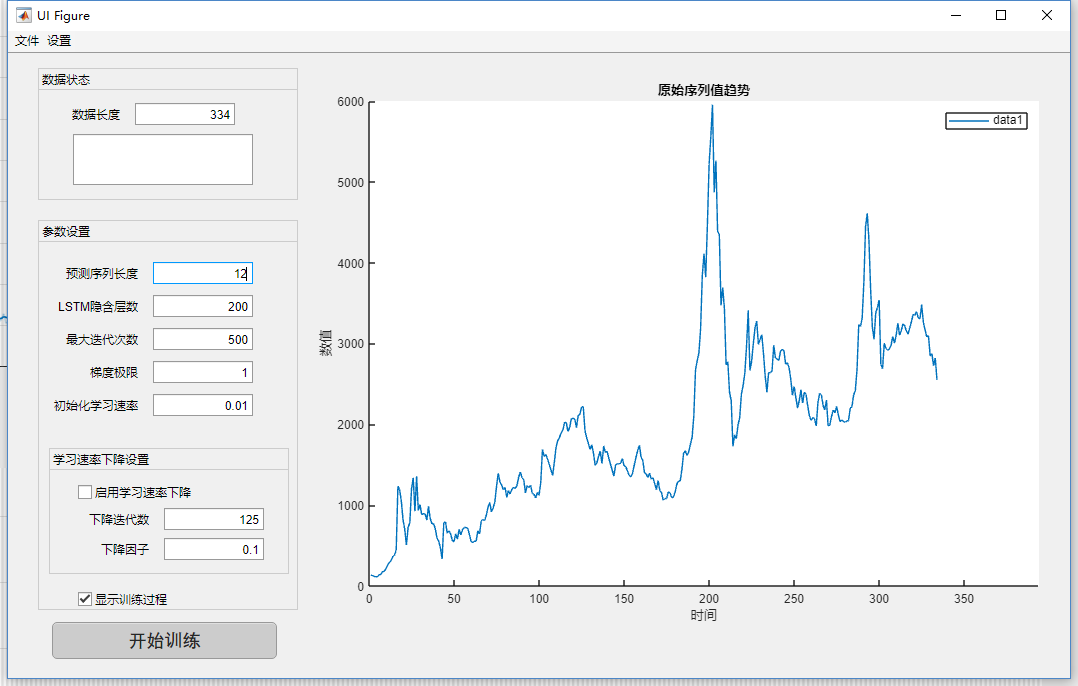Screen dimensions: 1078x686
Task: Enable the 启用学习速率下降 checkbox
Action: click(85, 492)
